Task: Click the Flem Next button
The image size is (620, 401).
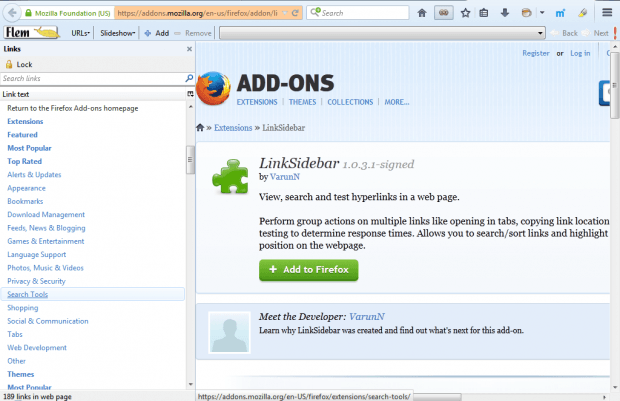Action: (596, 33)
